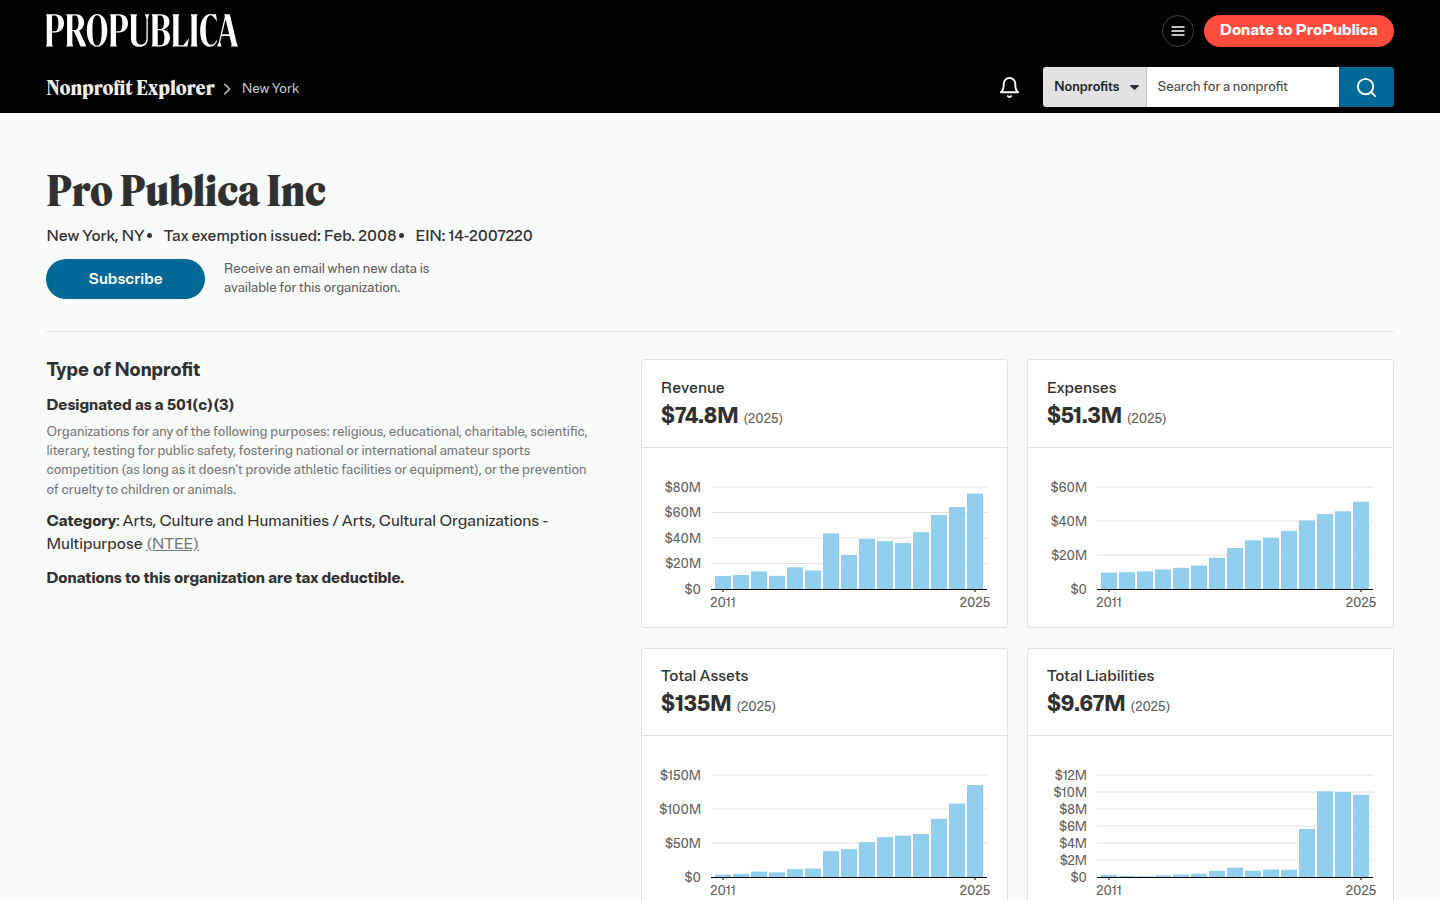The height and width of the screenshot is (900, 1440).
Task: Click Designated as a 501(c)(3) text
Action: 140,405
